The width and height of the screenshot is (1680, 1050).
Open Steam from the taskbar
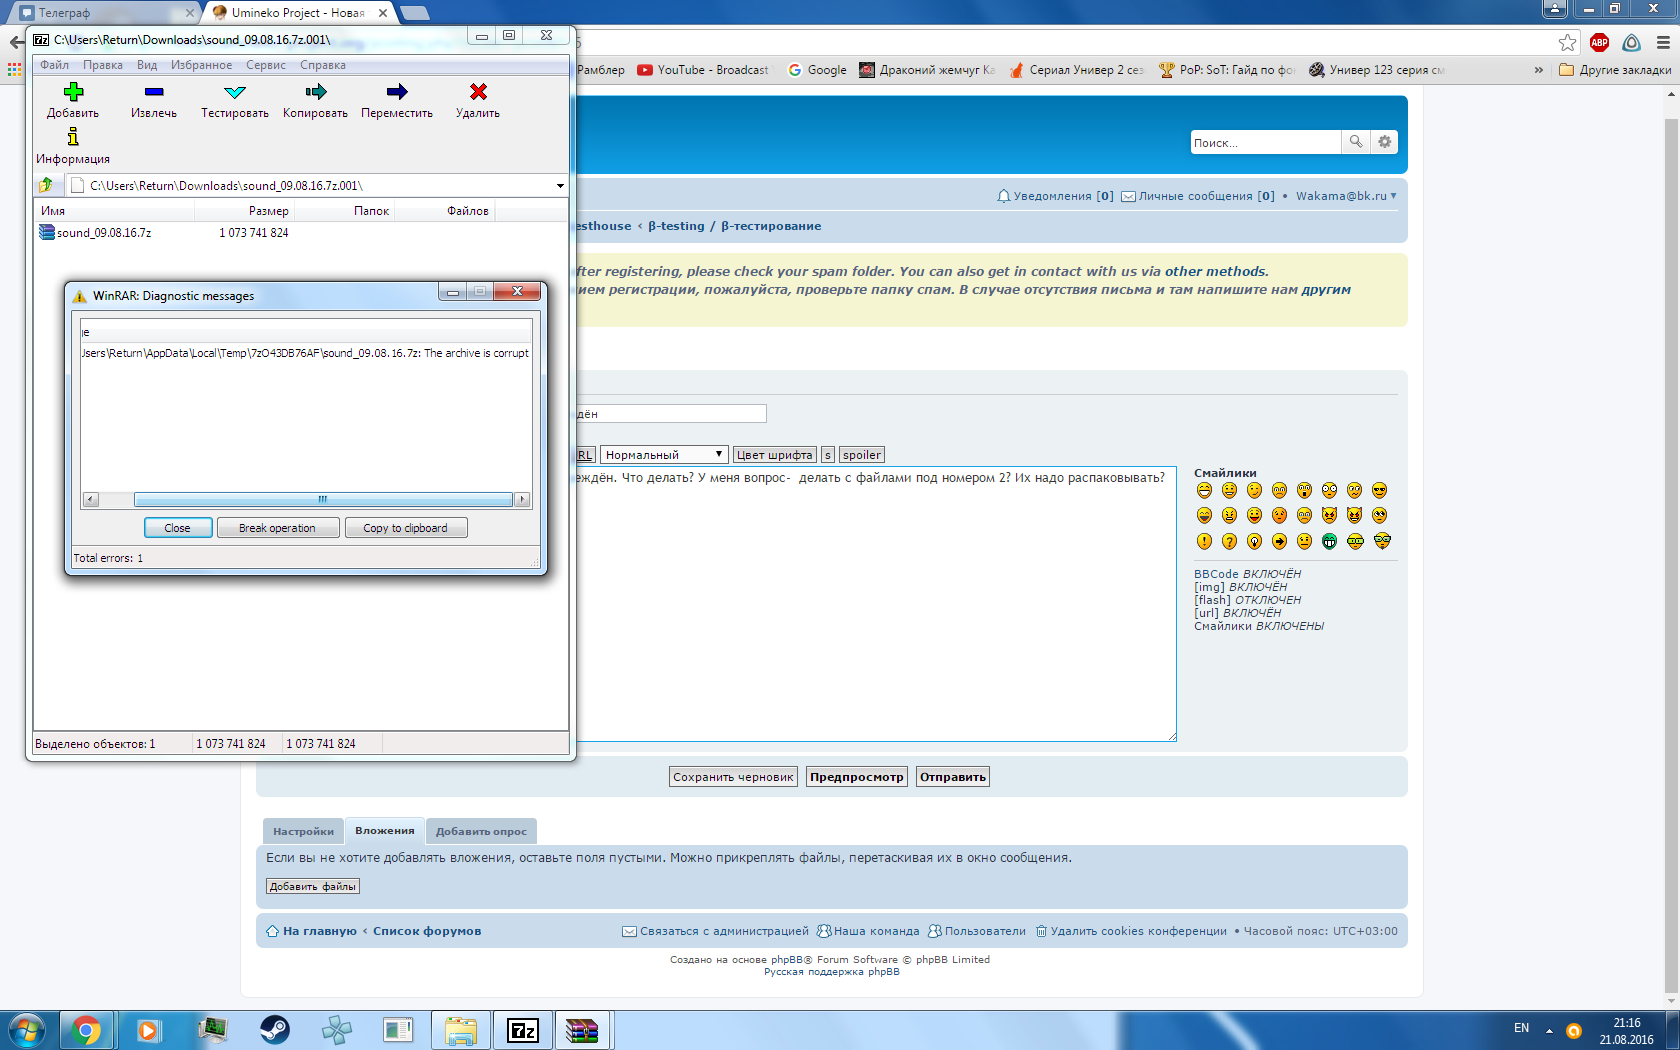pyautogui.click(x=274, y=1030)
